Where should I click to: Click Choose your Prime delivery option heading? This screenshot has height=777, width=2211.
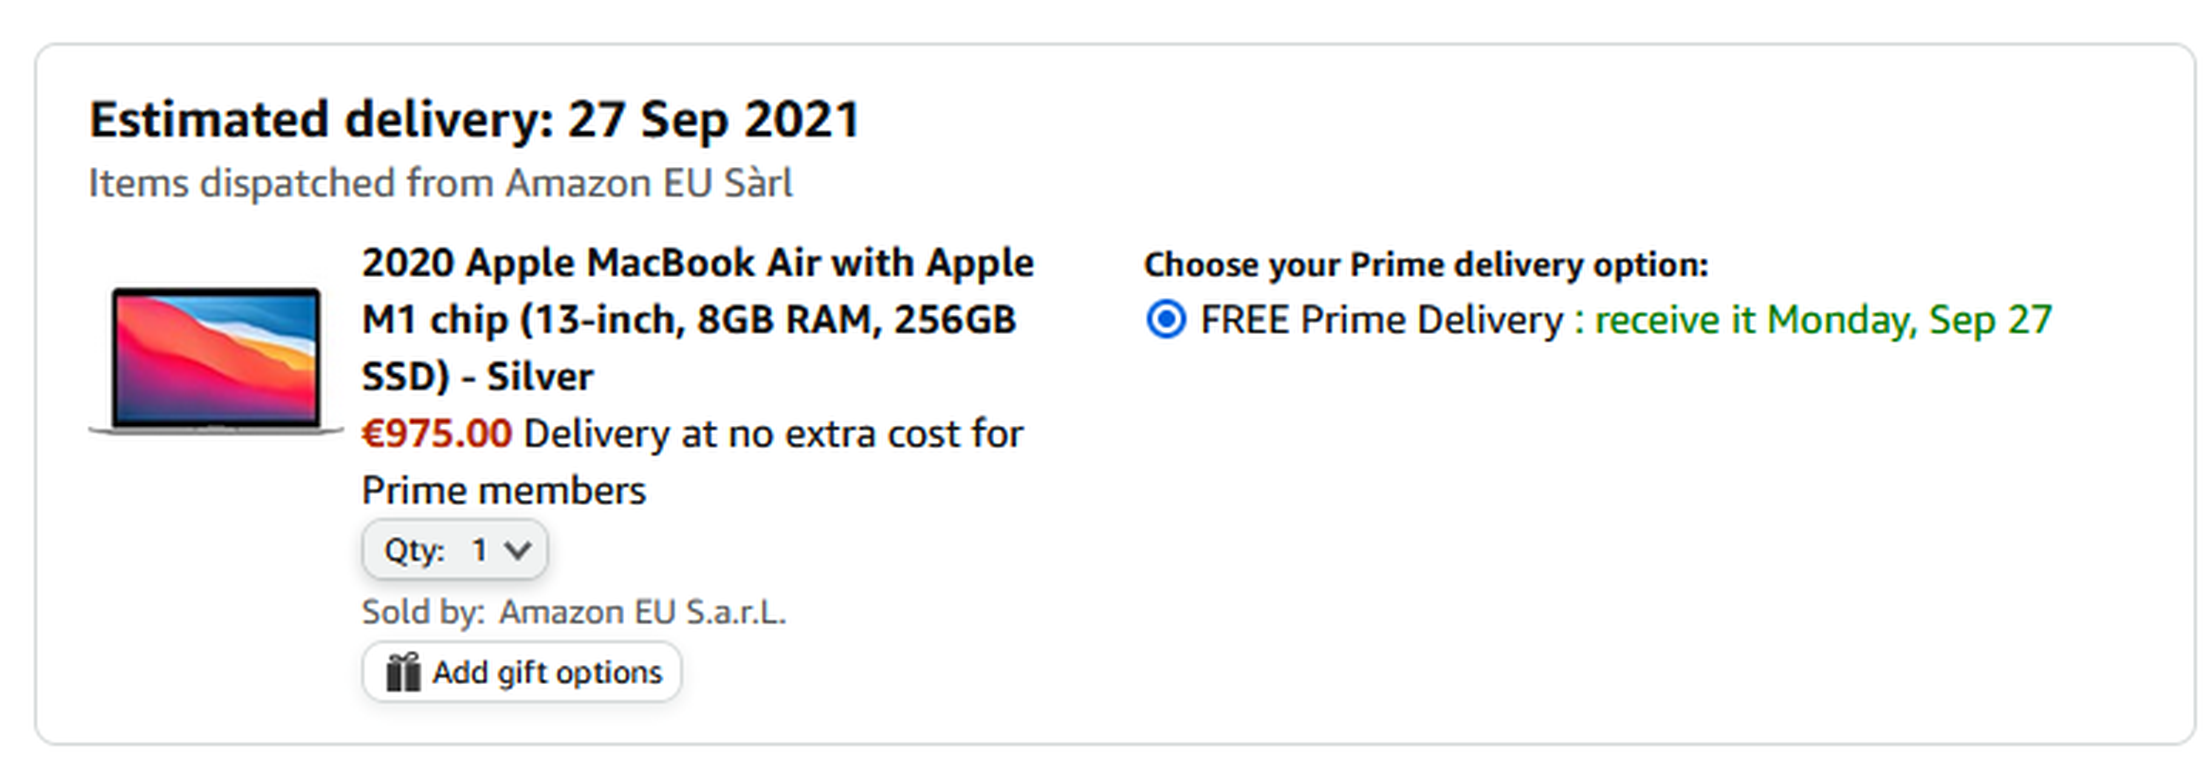pyautogui.click(x=1426, y=265)
